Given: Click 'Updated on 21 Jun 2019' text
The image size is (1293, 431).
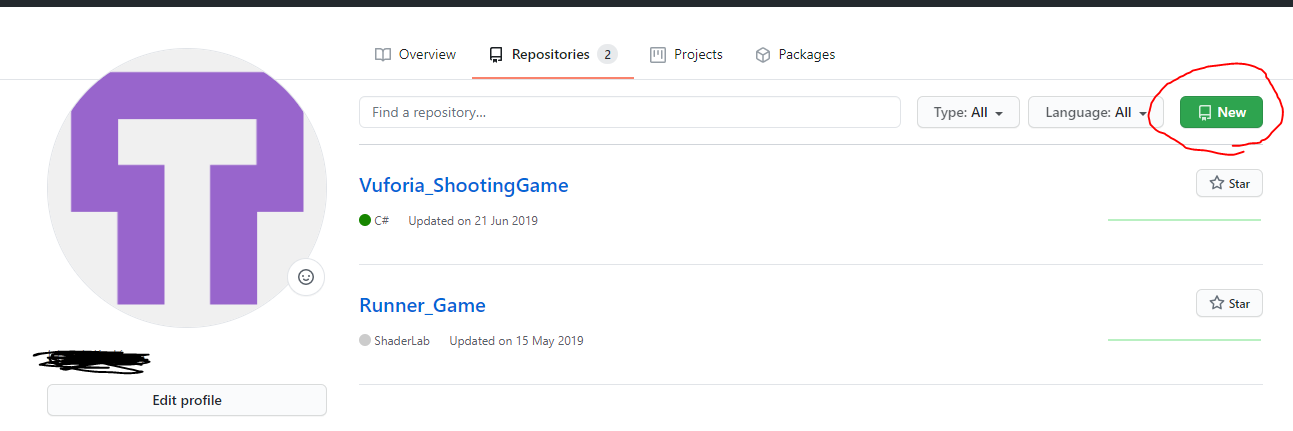Looking at the screenshot, I should click(x=473, y=220).
